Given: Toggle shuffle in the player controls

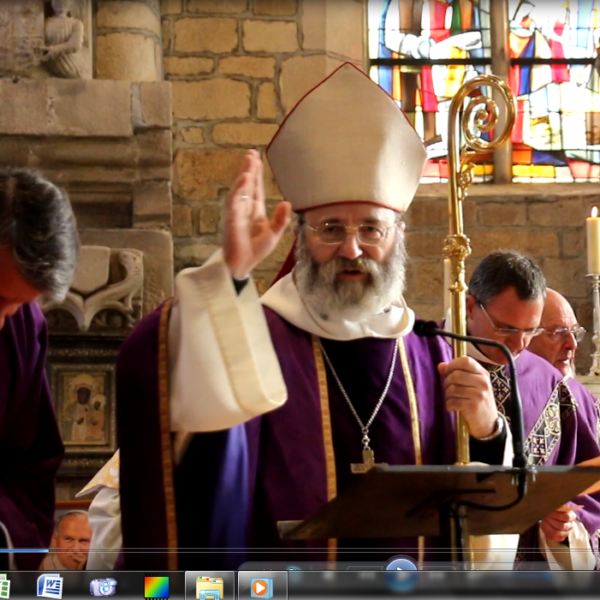Looking at the screenshot, I should pos(293,575).
